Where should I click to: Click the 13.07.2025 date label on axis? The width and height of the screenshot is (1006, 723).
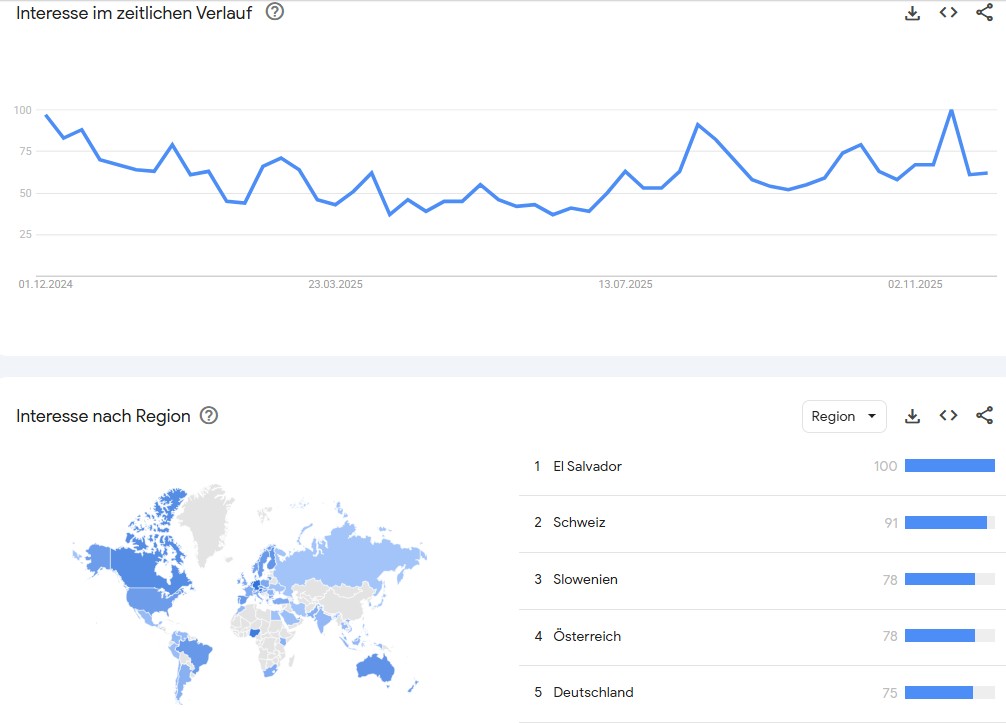[625, 285]
